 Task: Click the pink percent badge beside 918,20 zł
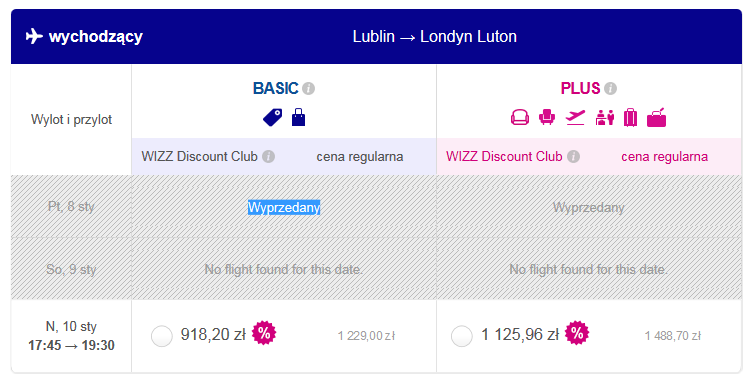click(264, 333)
